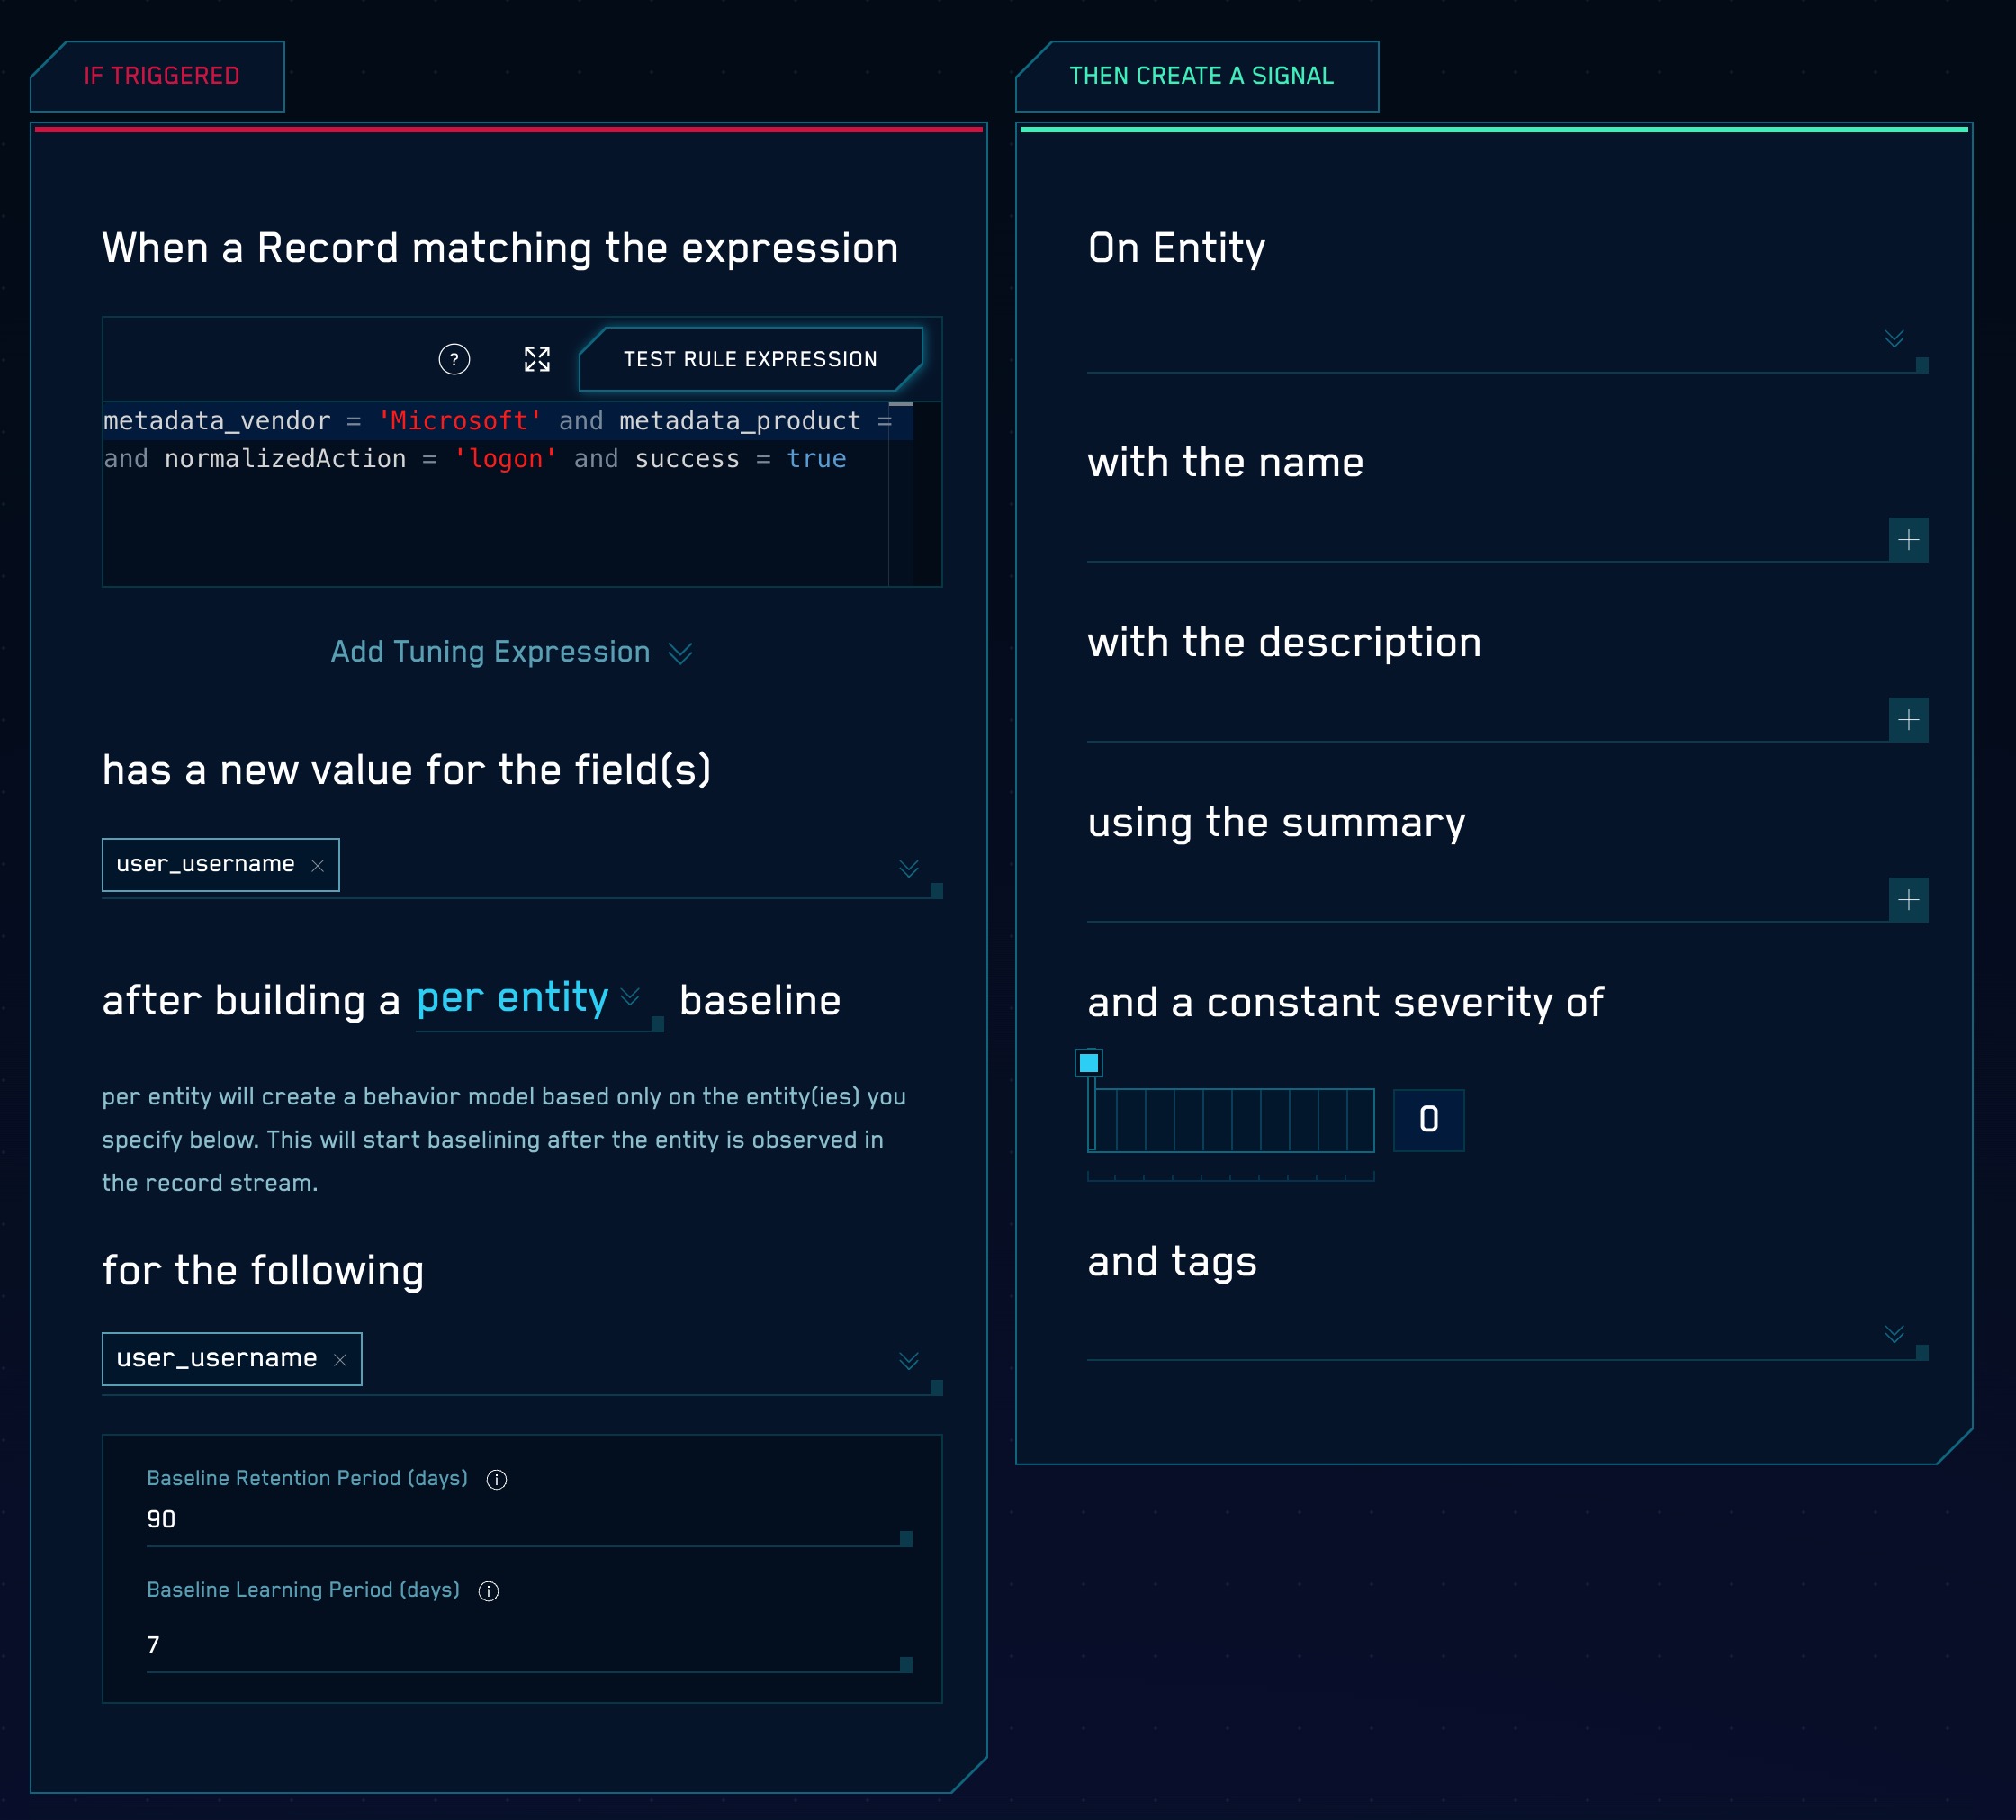Click the severity number value box
2016x1820 pixels.
[x=1428, y=1120]
